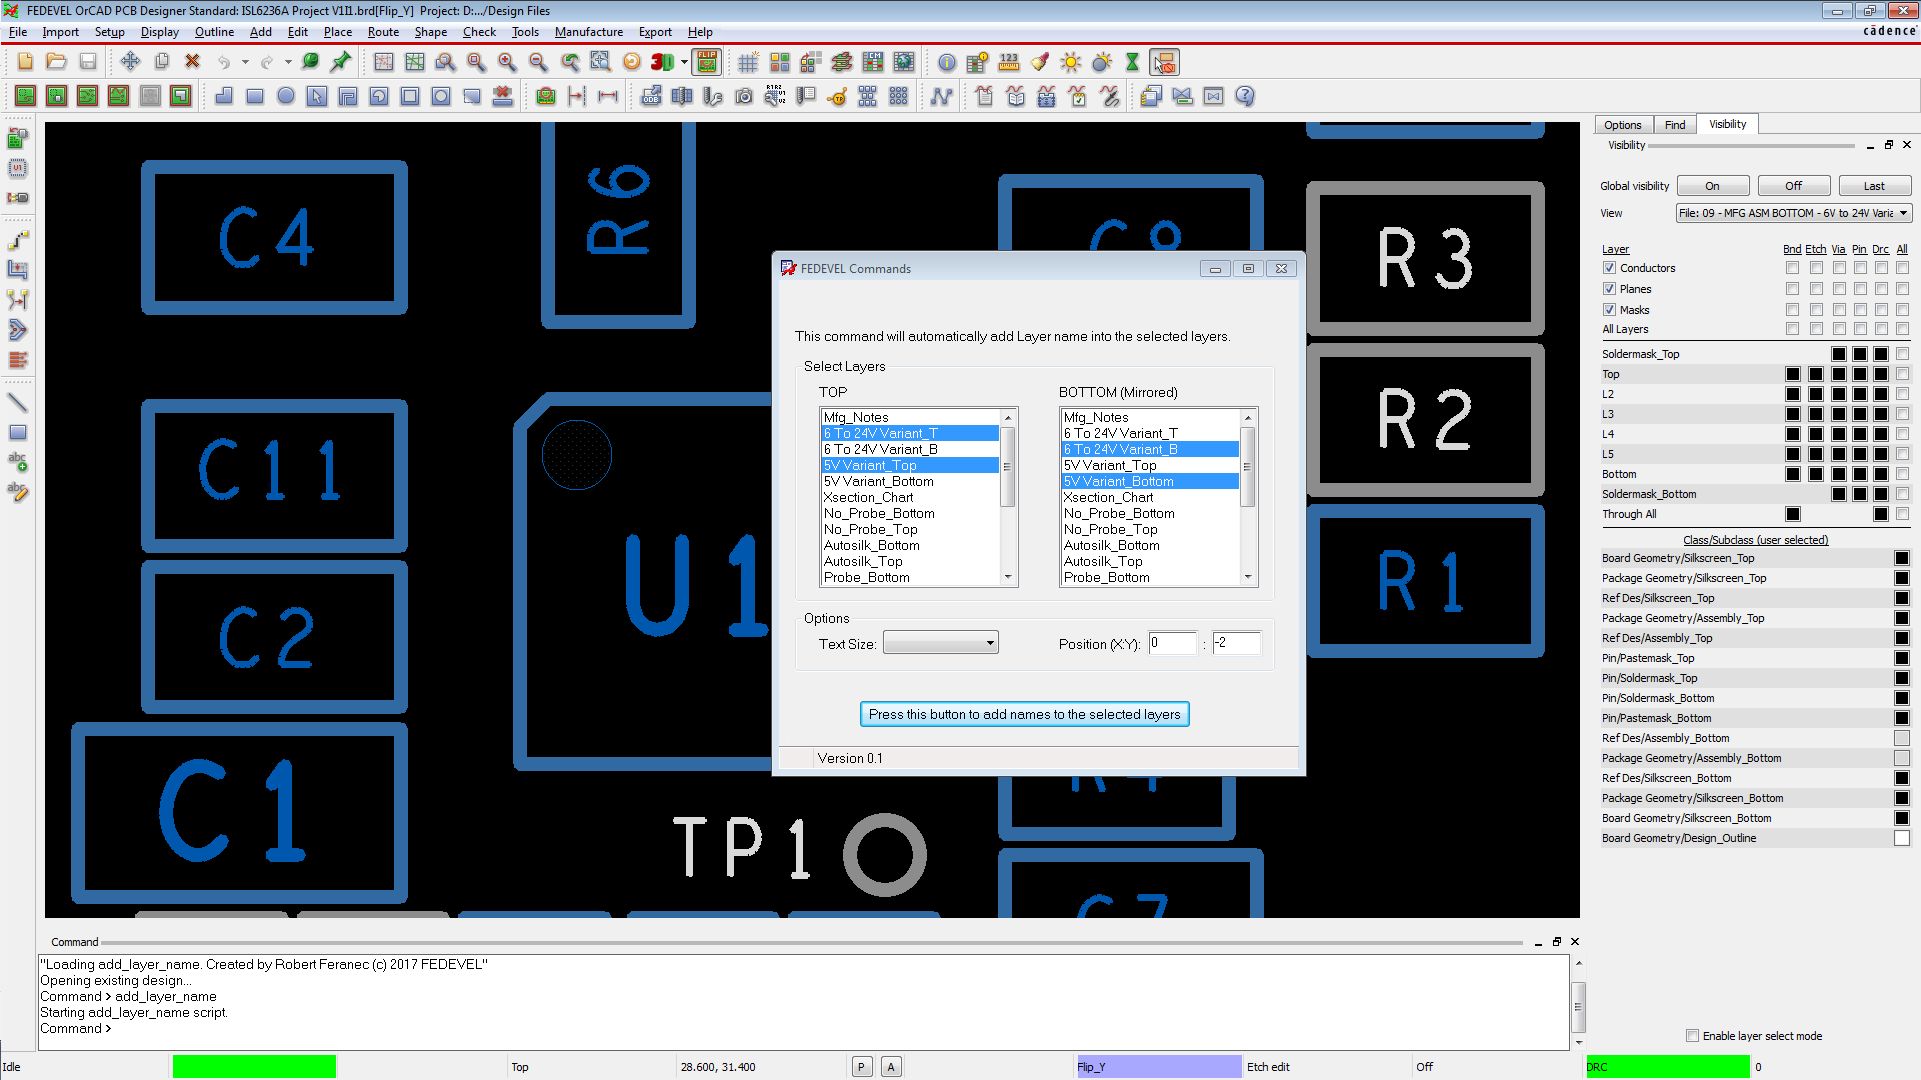Open the Manufacture menu
Image resolution: width=1921 pixels, height=1080 pixels.
pyautogui.click(x=588, y=31)
